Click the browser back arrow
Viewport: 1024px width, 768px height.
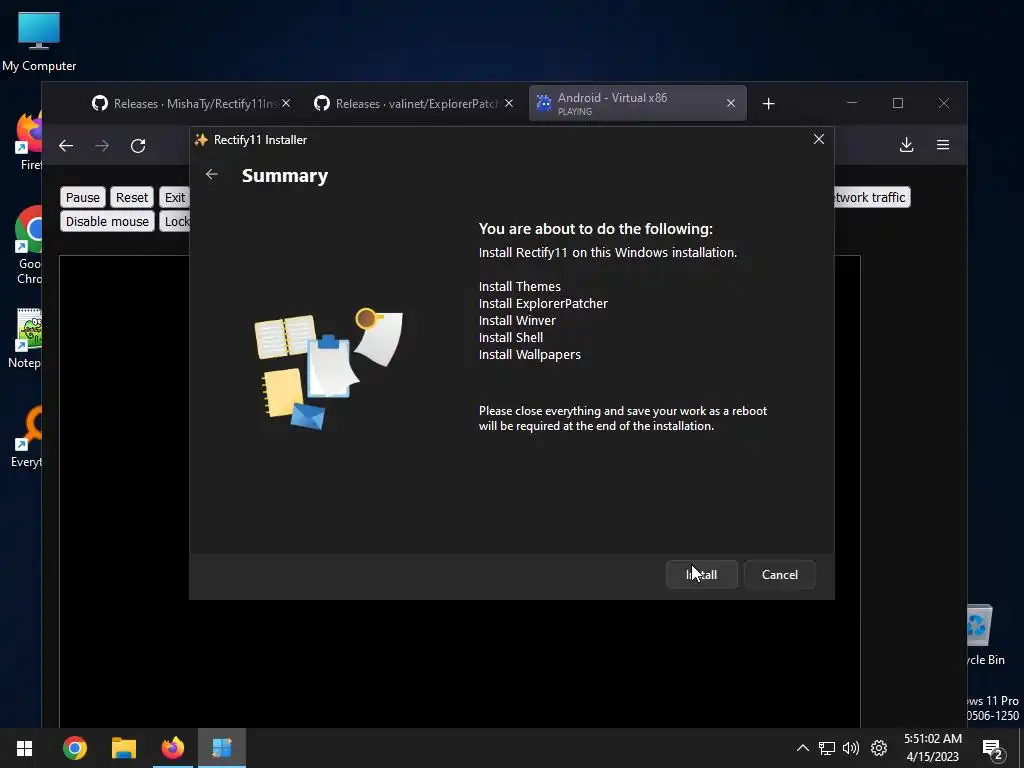pyautogui.click(x=66, y=146)
